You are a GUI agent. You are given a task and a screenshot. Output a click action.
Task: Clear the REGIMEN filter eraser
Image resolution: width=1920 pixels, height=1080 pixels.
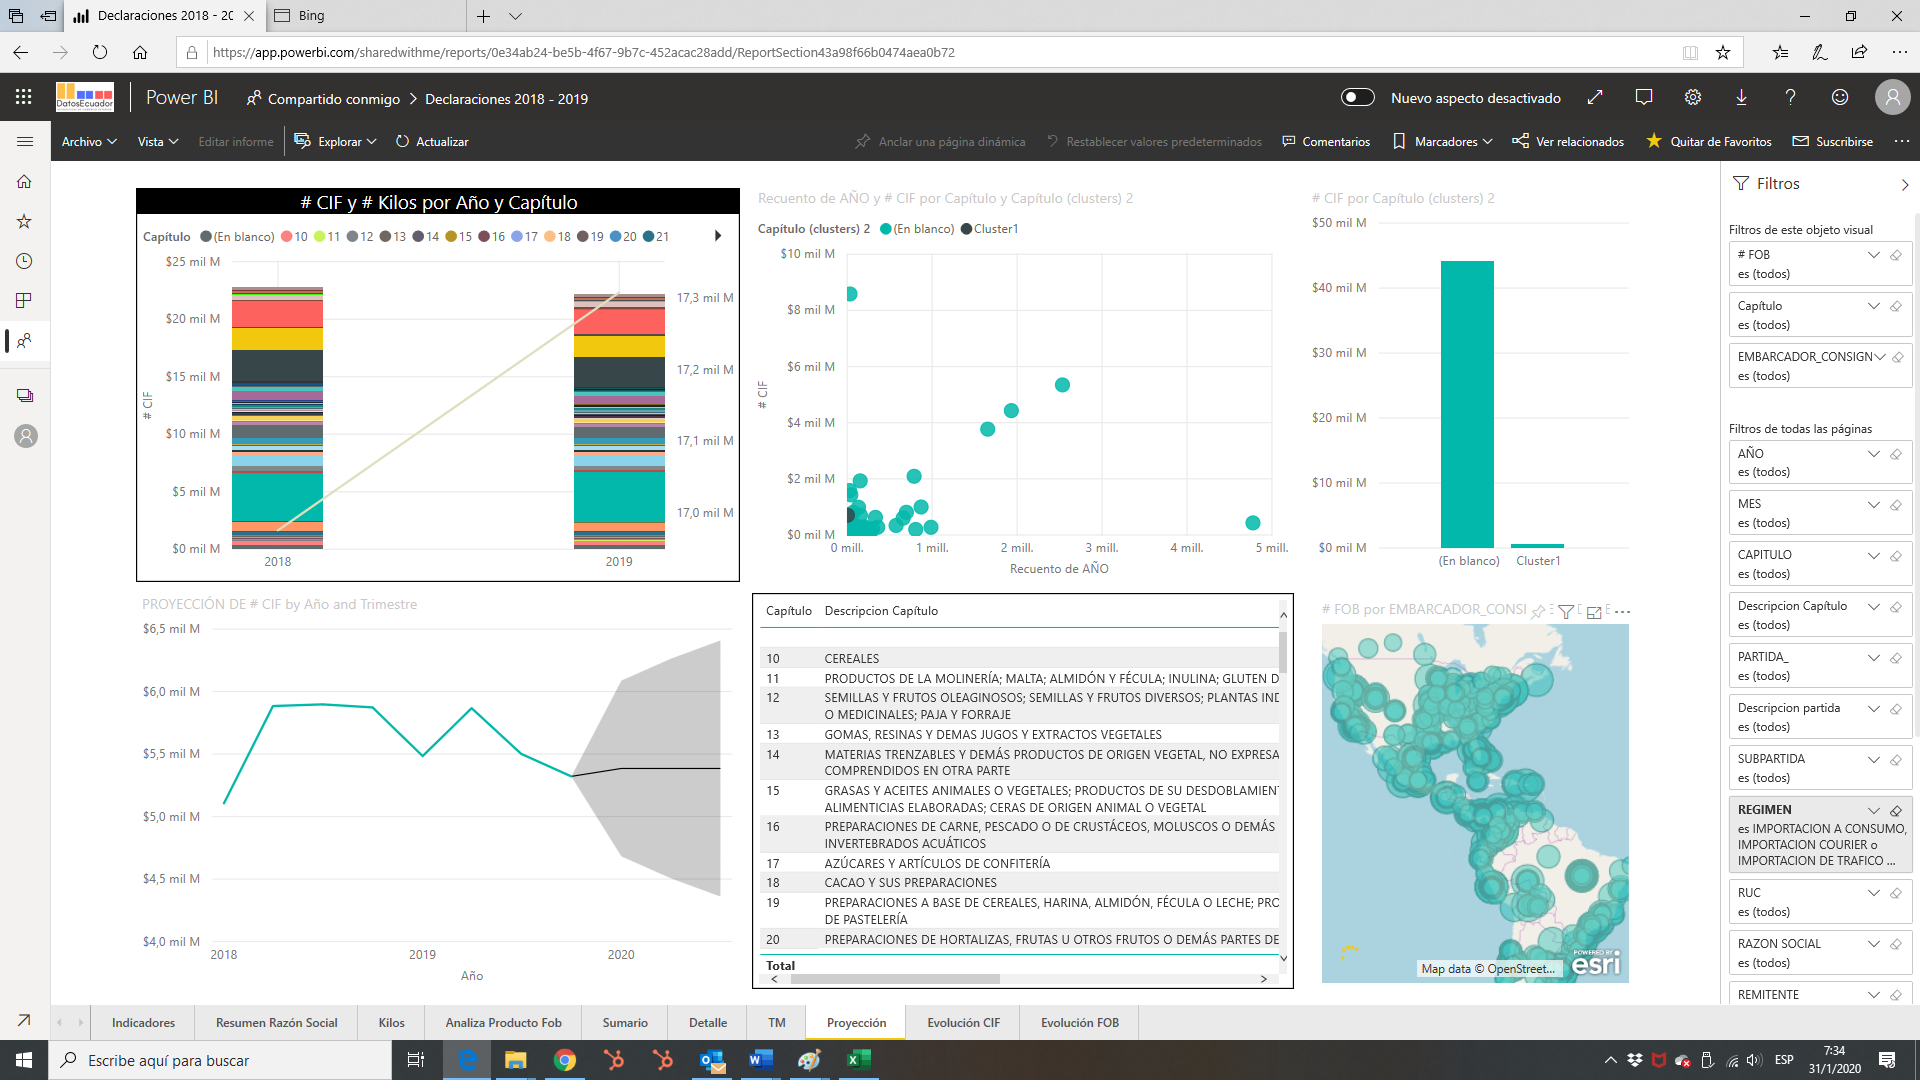[1896, 811]
